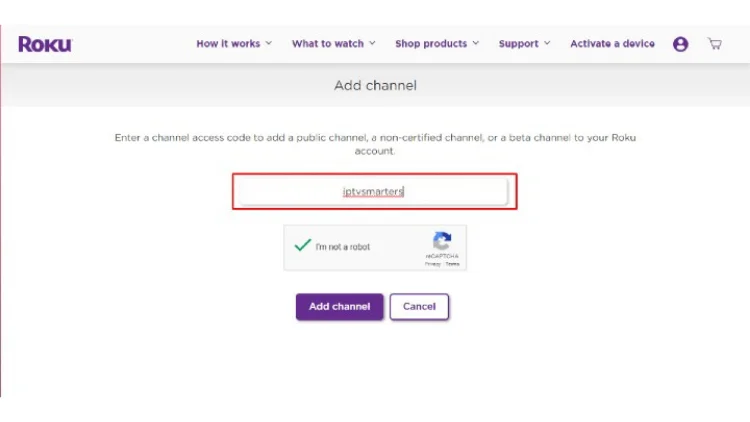Expand the chevron beside What to watch
750x422 pixels.
372,44
